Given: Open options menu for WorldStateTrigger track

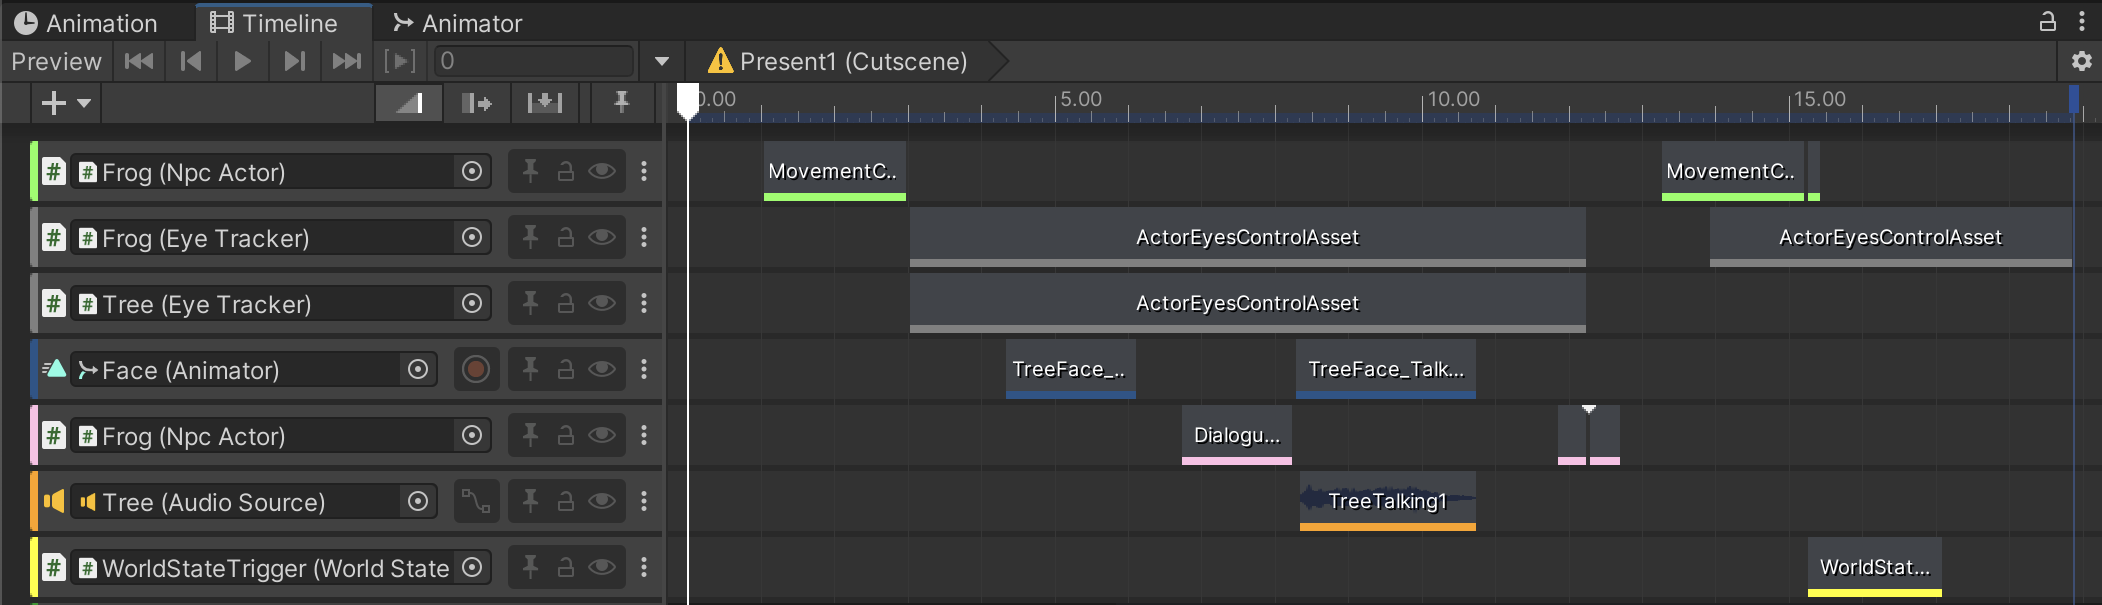Looking at the screenshot, I should tap(644, 567).
